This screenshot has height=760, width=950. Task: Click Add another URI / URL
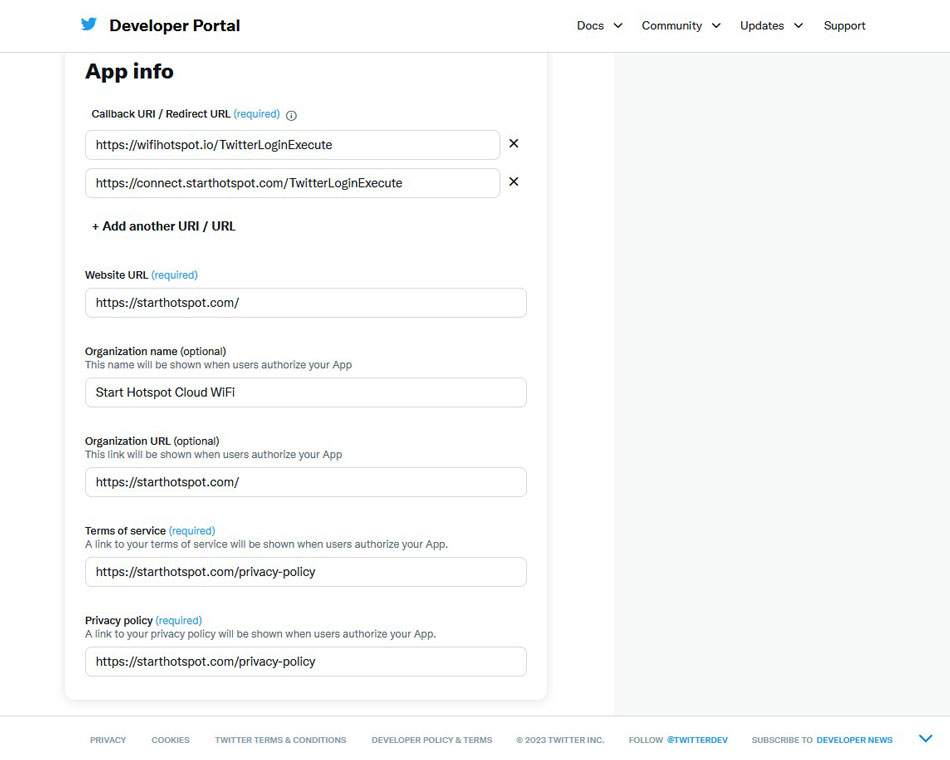[164, 226]
